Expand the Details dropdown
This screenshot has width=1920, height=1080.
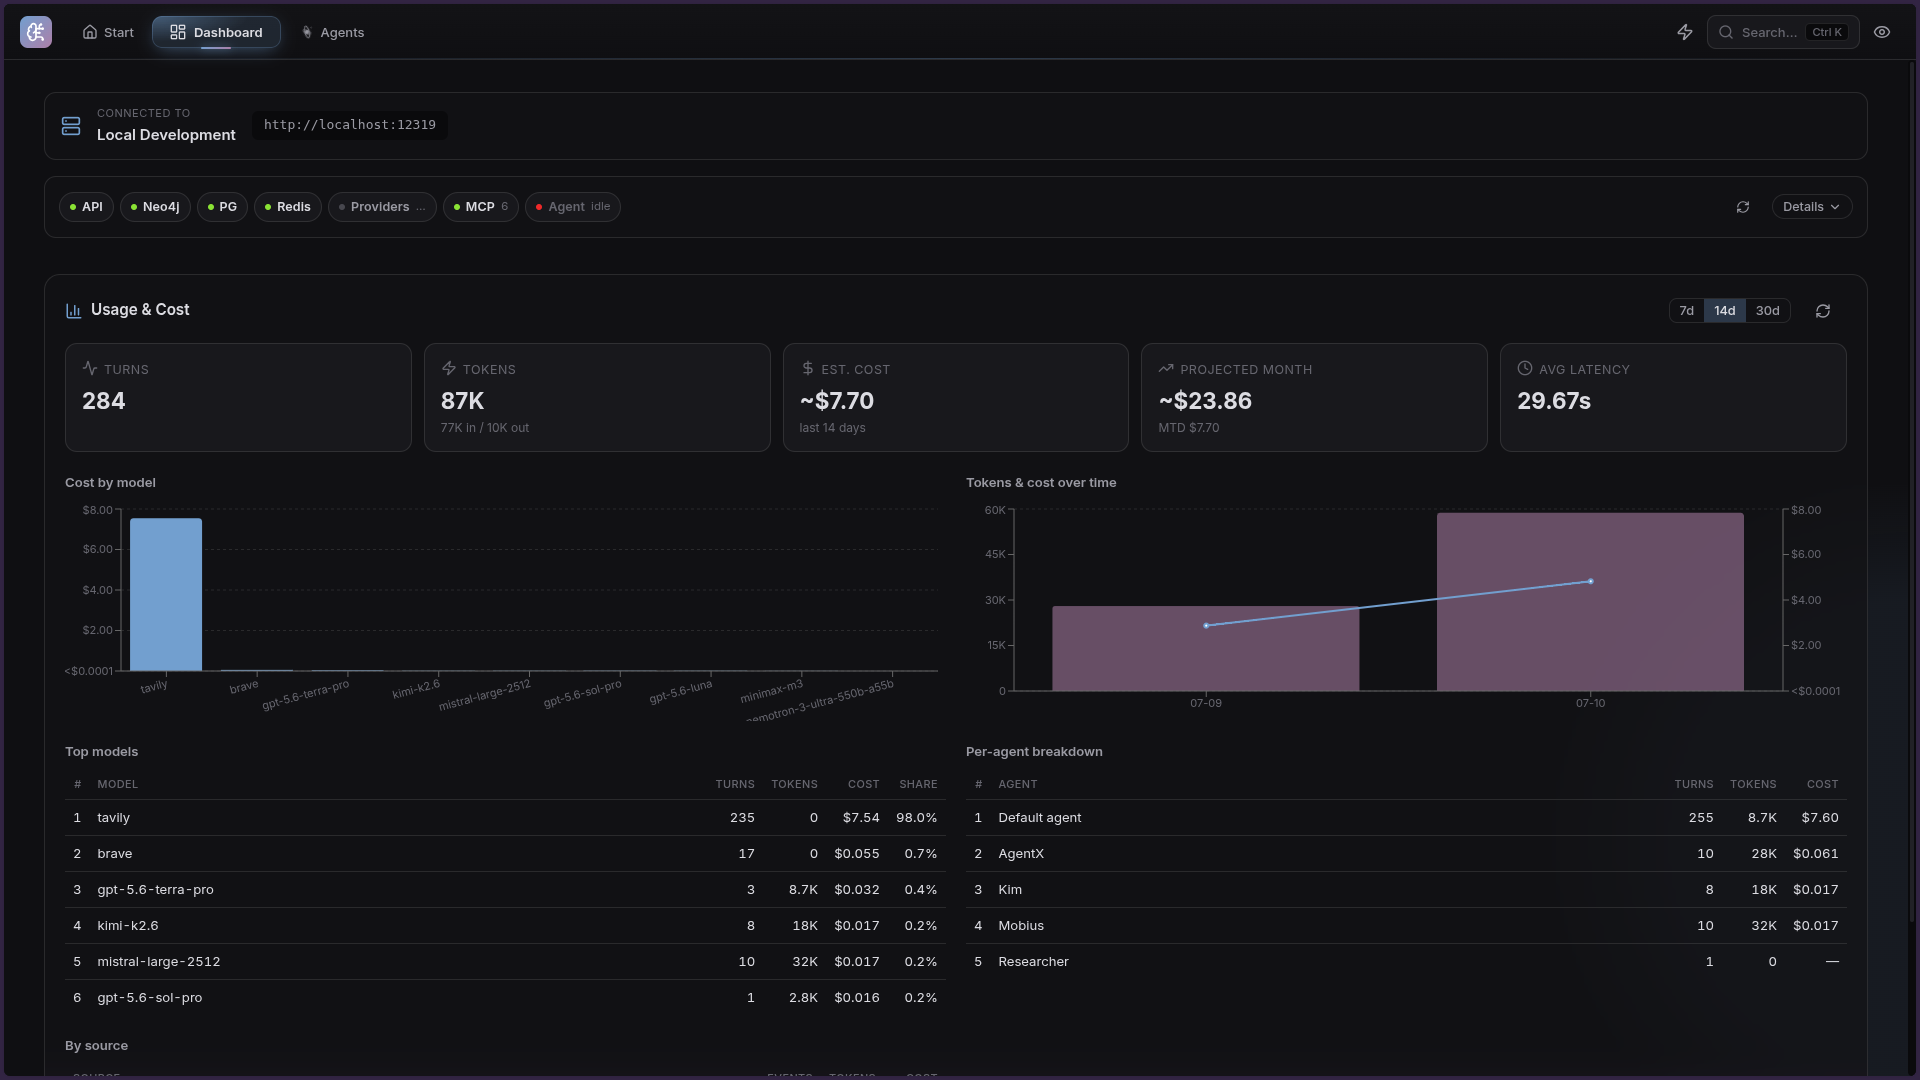(x=1812, y=207)
